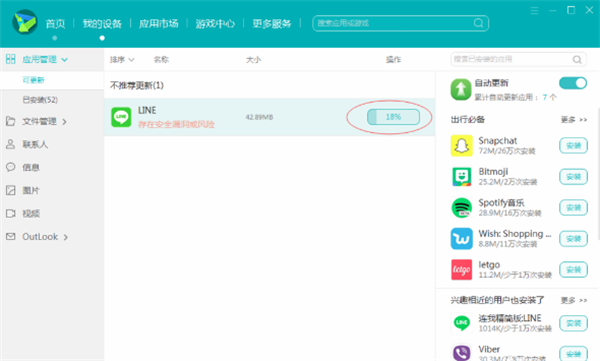
Task: Click the 操作 column header
Action: click(x=393, y=60)
